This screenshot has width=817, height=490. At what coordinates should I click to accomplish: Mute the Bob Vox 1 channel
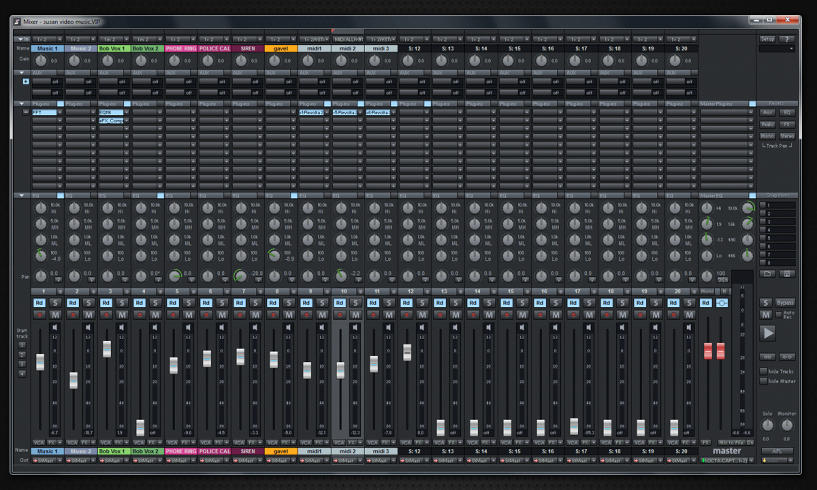(x=122, y=315)
